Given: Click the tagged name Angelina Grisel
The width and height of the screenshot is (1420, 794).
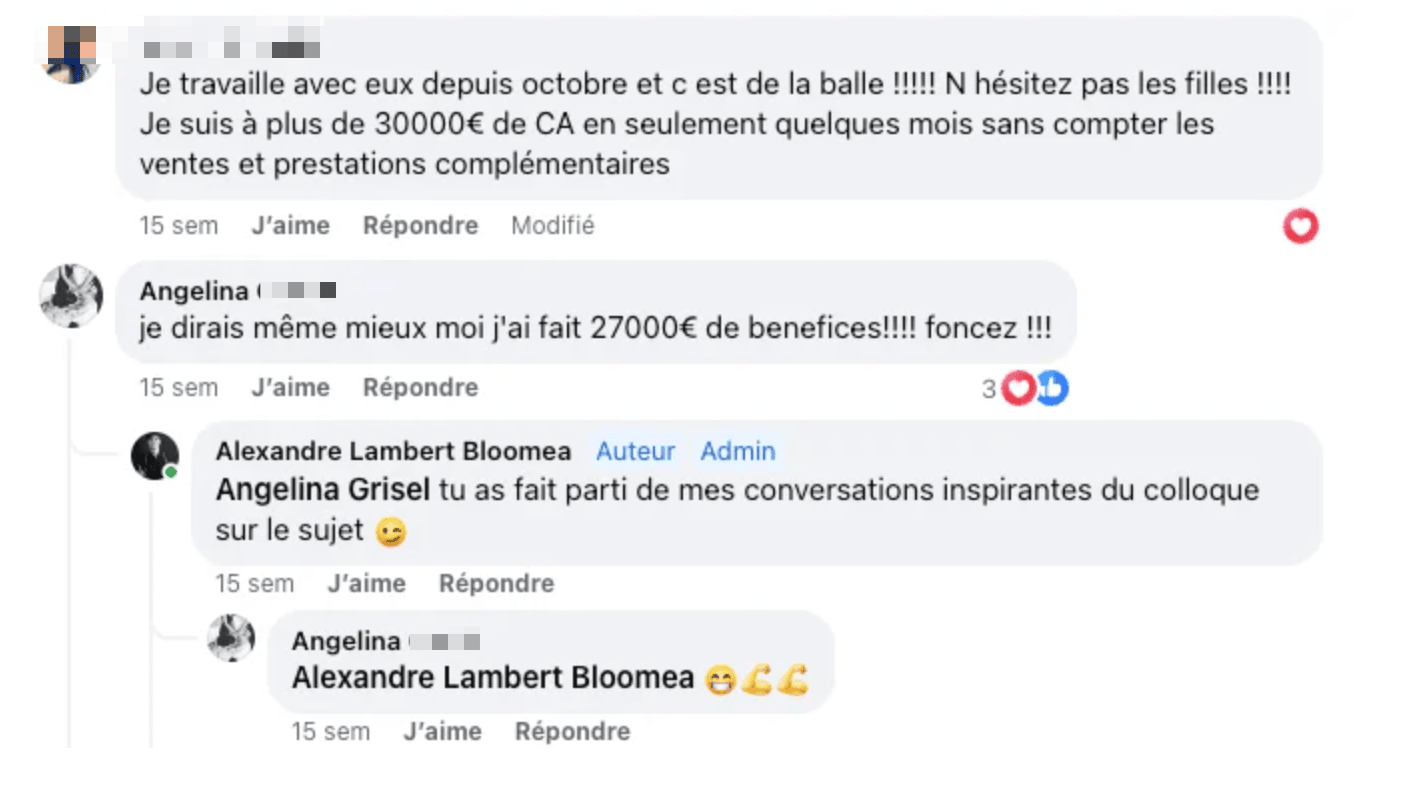Looking at the screenshot, I should (x=323, y=491).
